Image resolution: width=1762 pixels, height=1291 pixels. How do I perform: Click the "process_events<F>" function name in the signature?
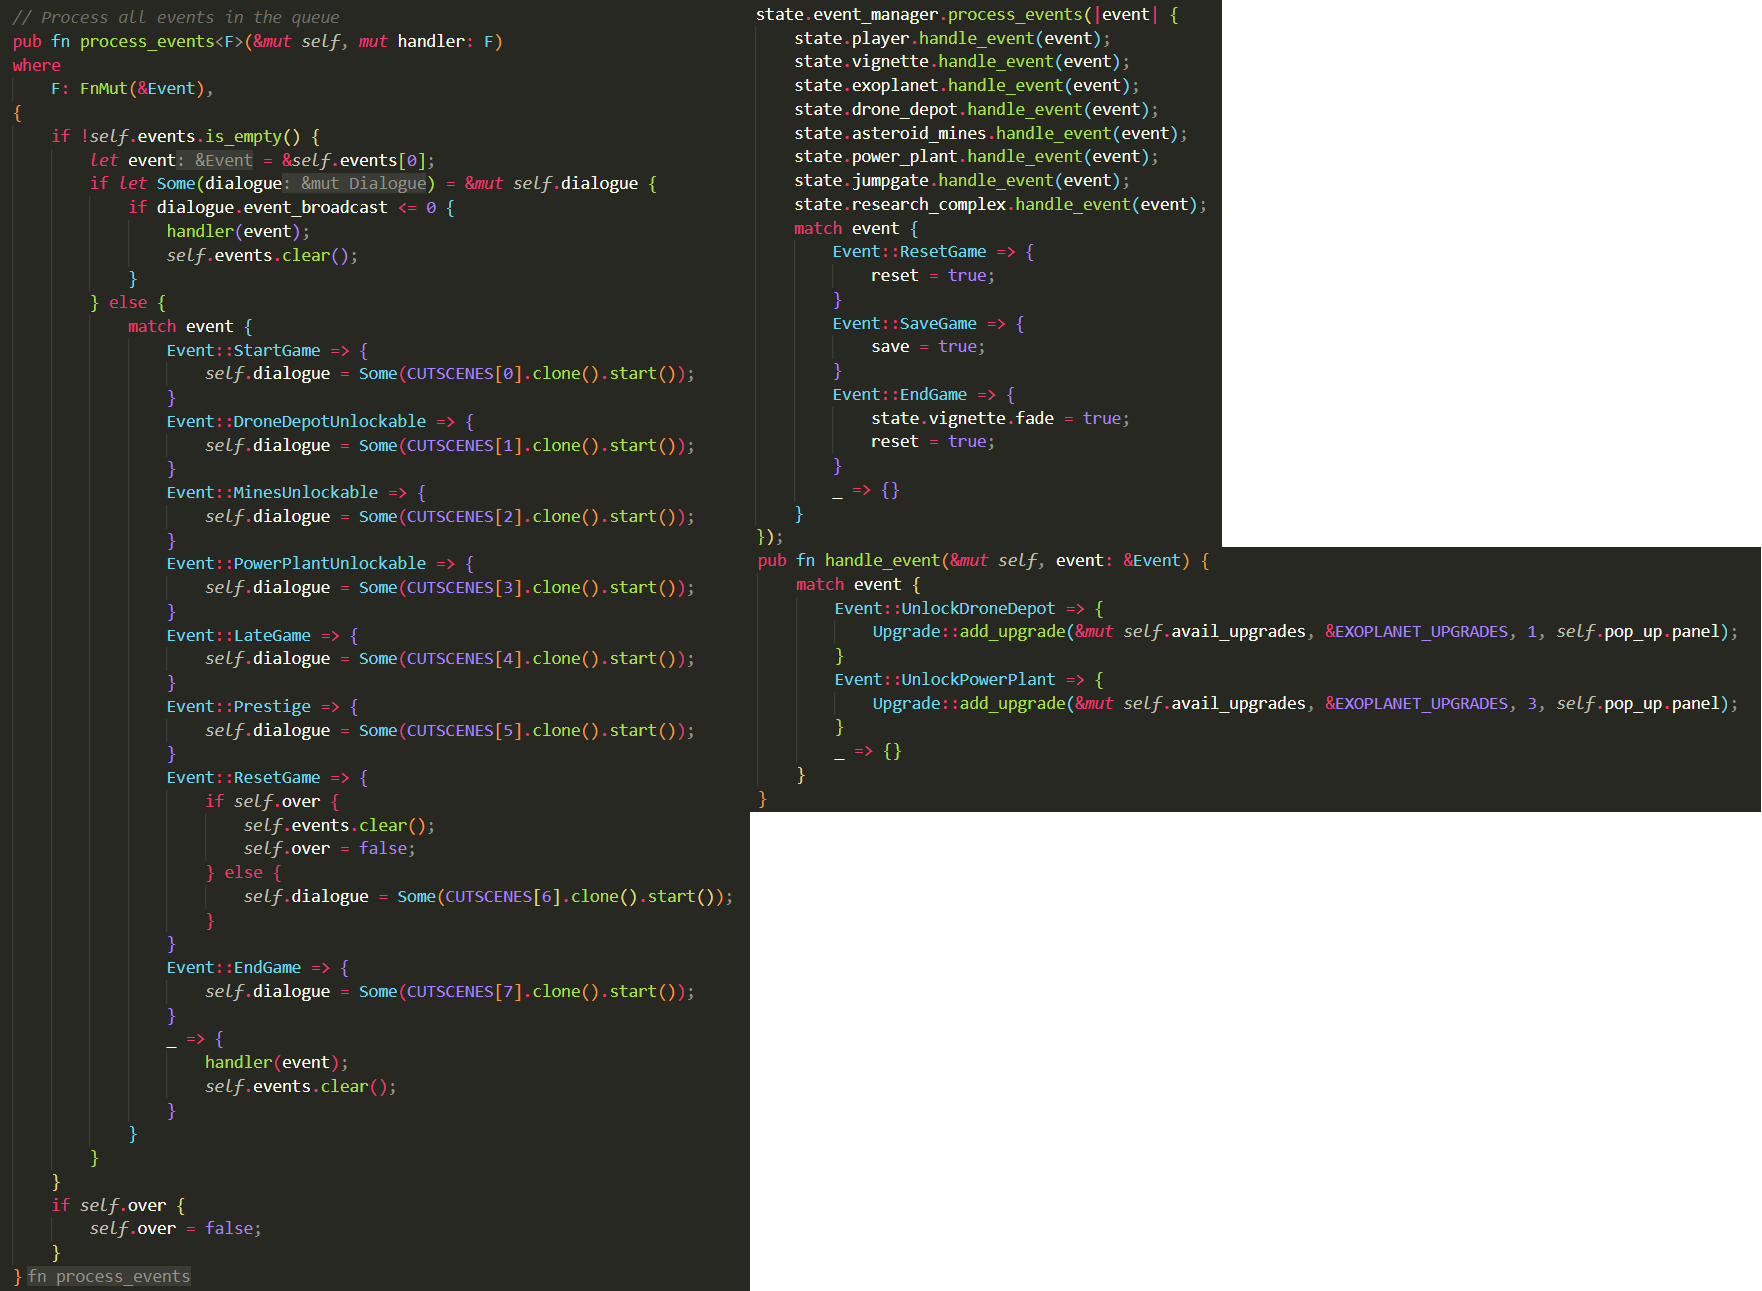161,41
